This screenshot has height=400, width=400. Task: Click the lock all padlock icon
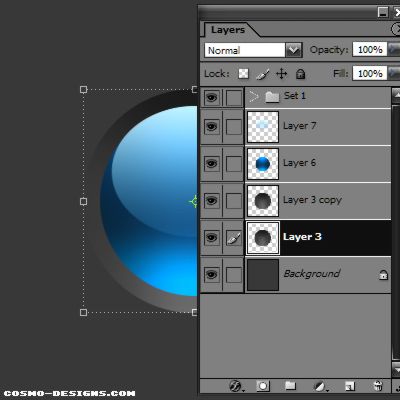click(300, 74)
